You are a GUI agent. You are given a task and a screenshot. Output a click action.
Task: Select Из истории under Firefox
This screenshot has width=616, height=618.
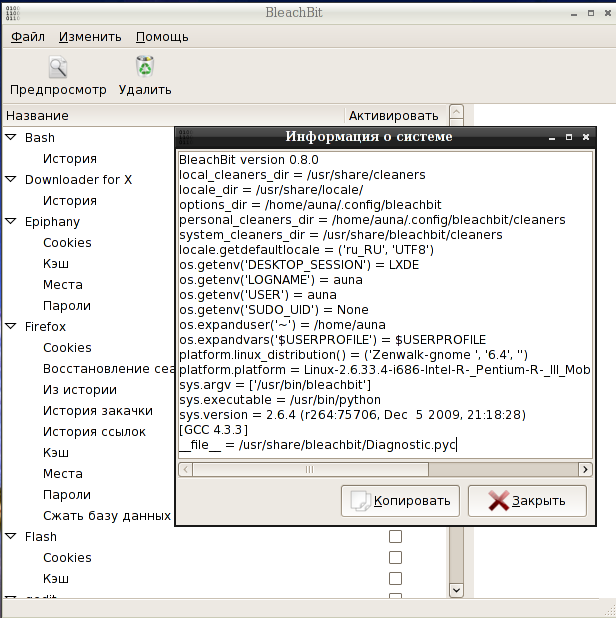point(80,389)
